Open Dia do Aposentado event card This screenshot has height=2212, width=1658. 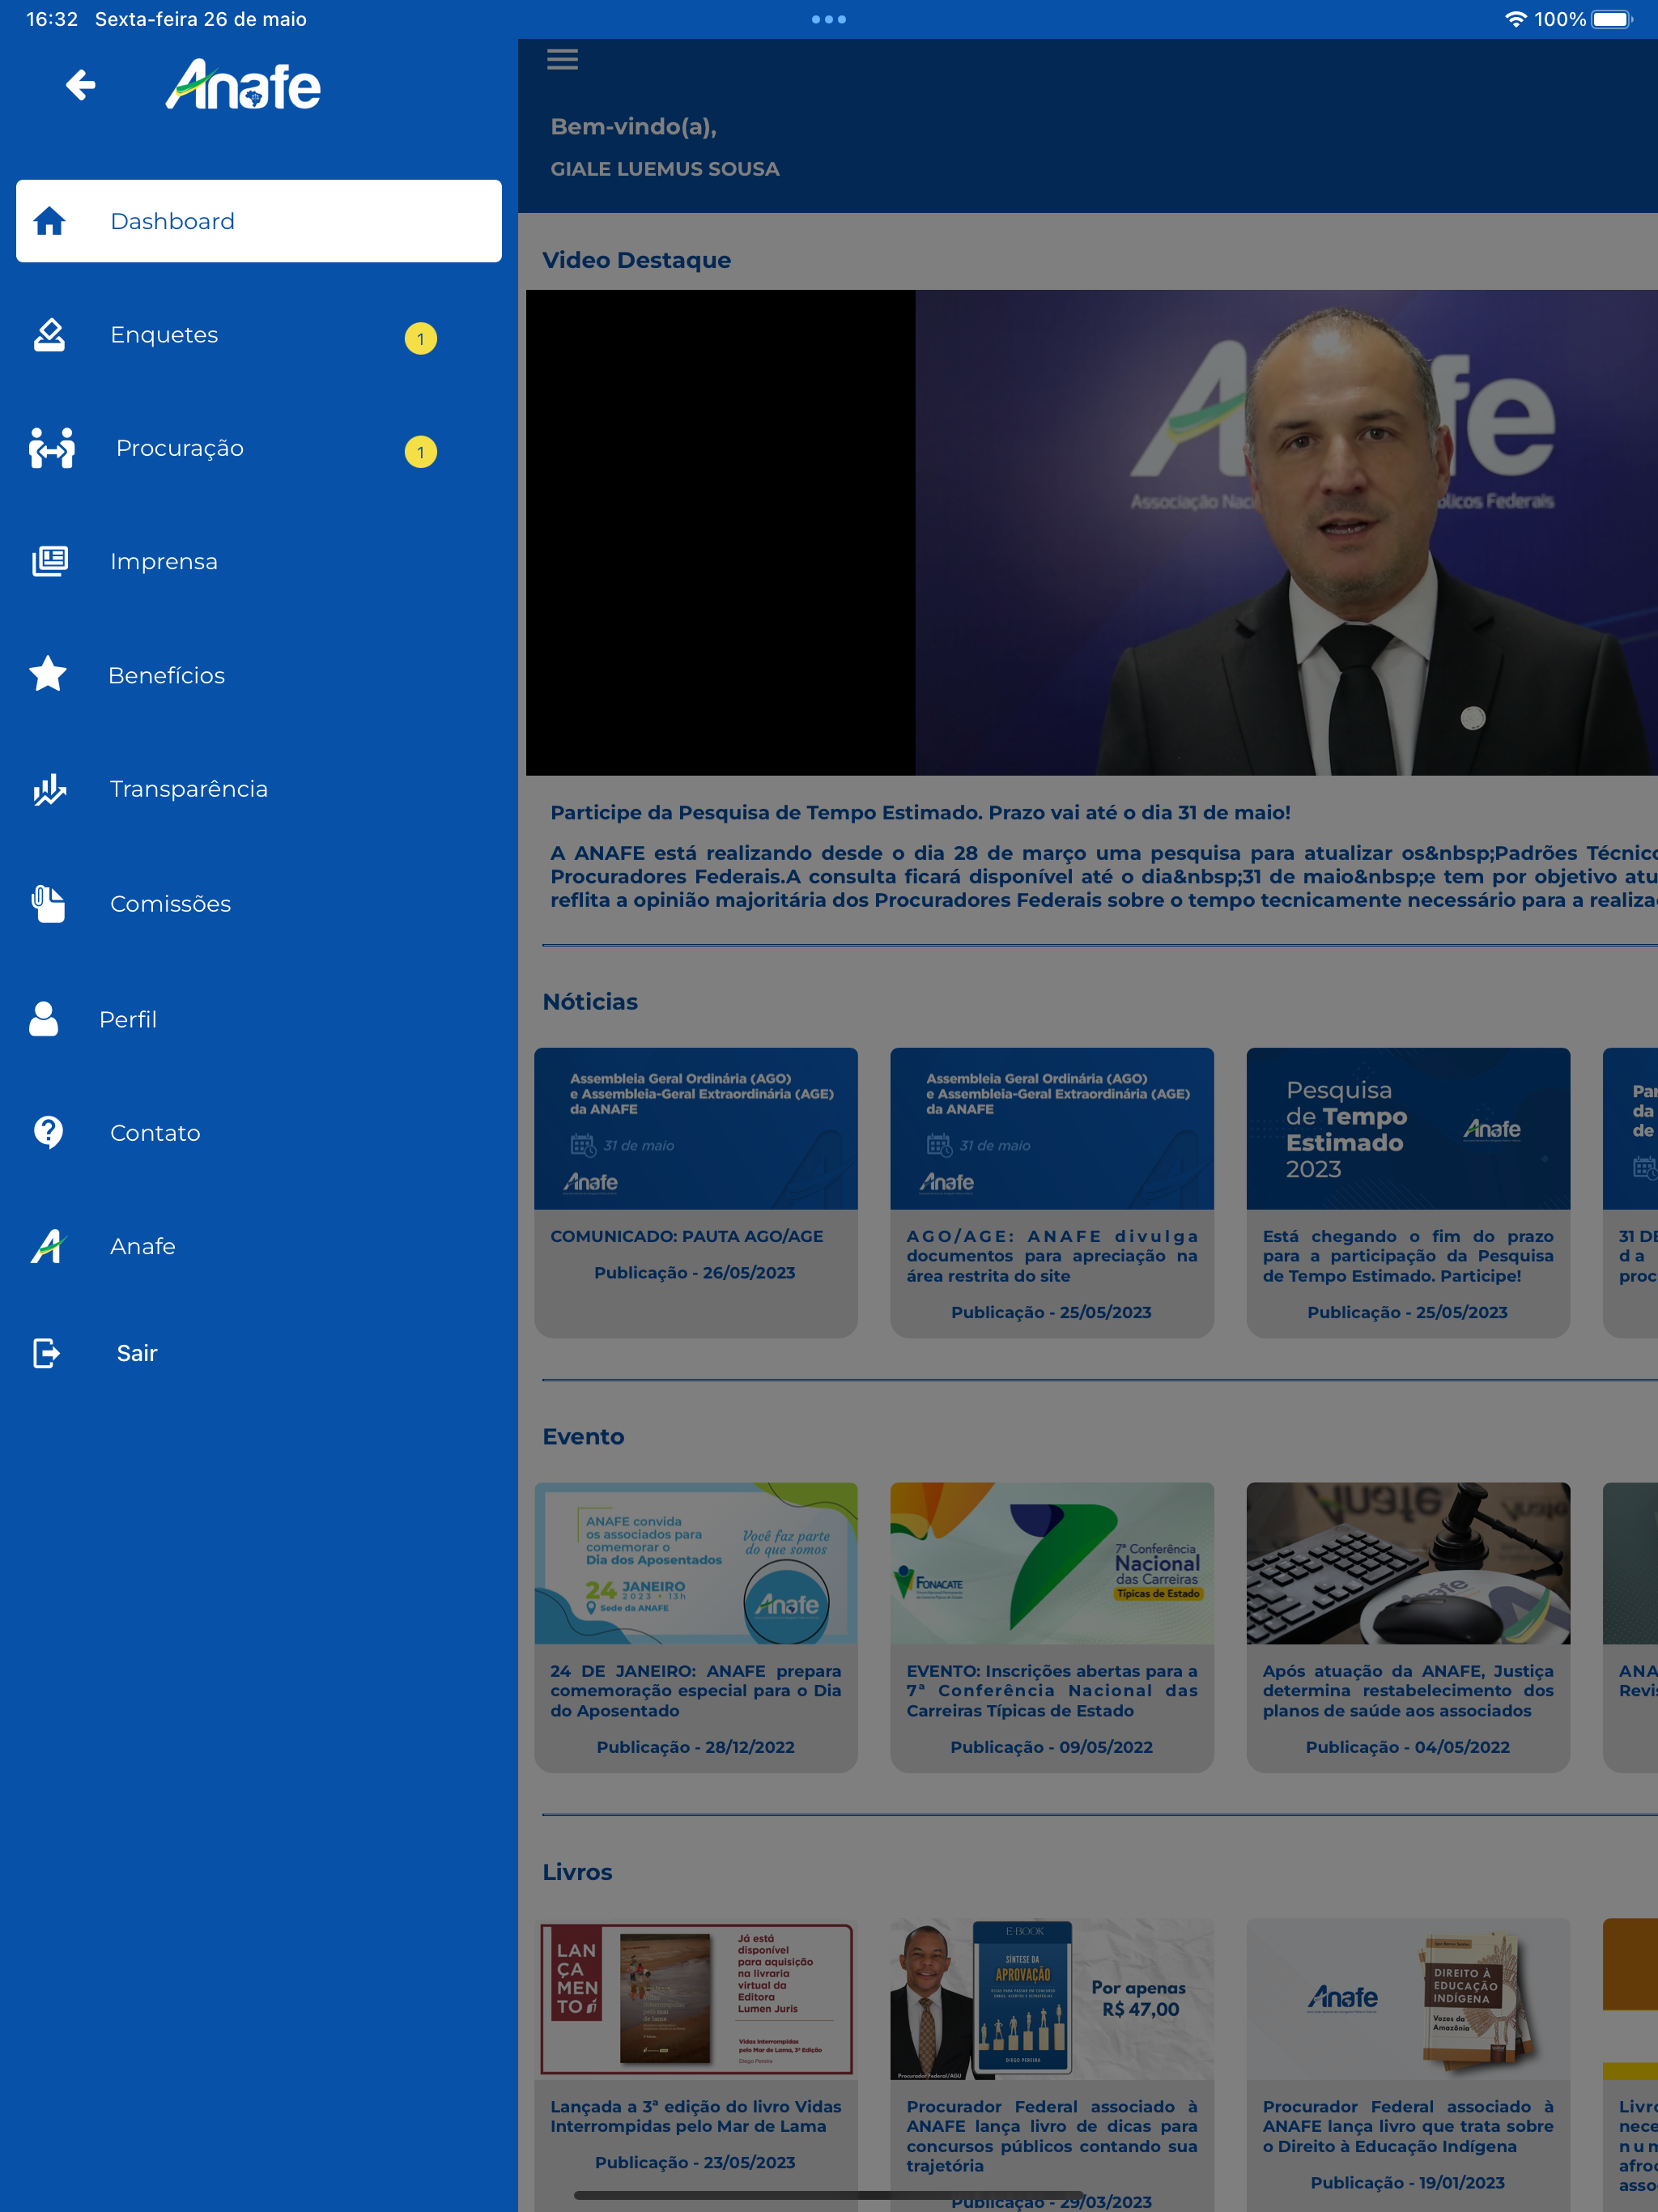pos(696,1627)
